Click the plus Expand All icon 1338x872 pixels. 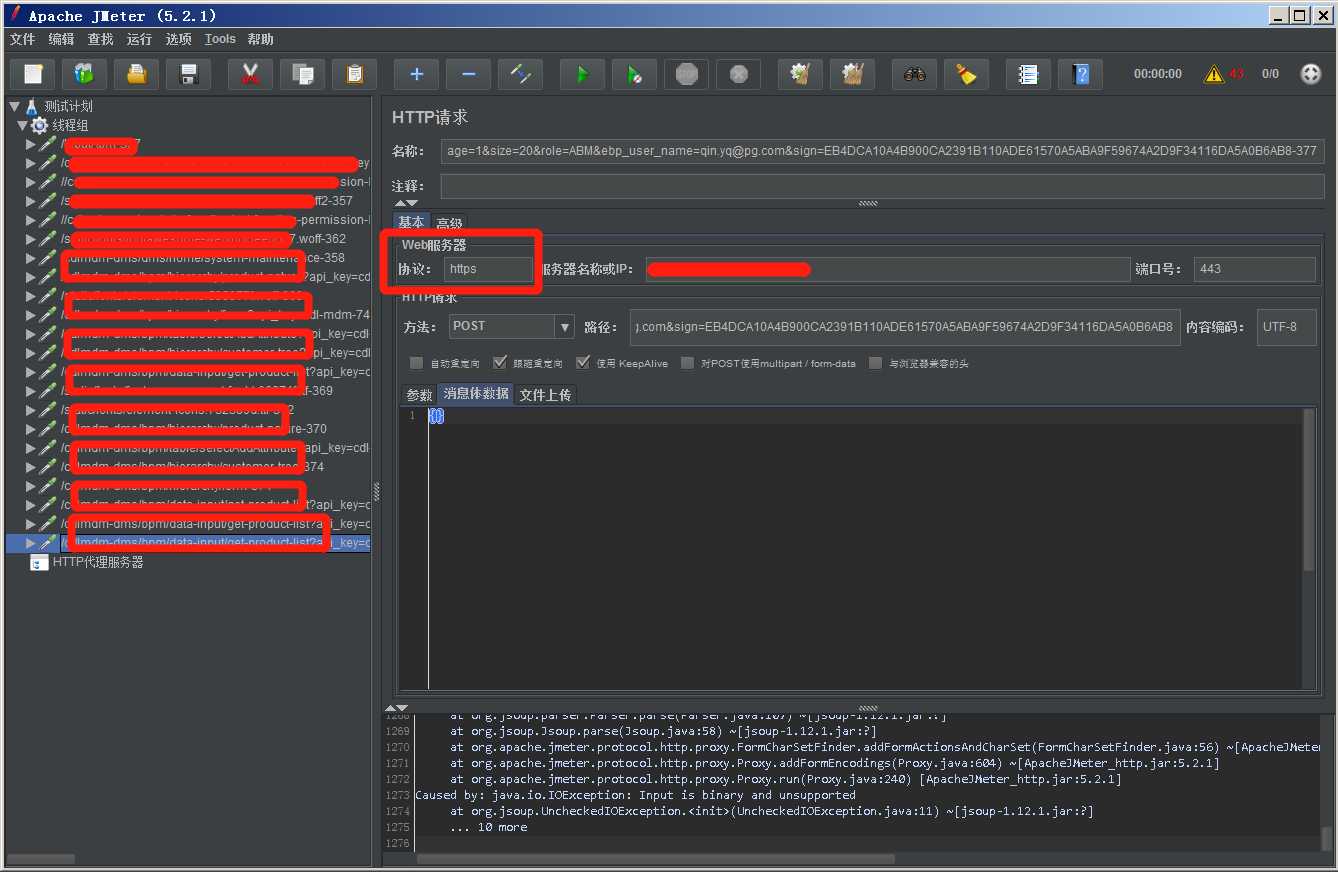point(416,74)
